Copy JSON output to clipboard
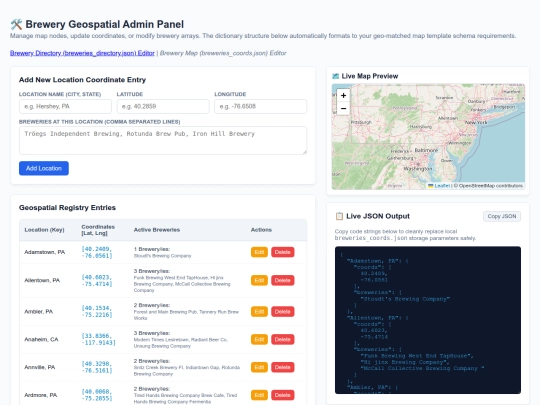The height and width of the screenshot is (405, 540). point(502,216)
